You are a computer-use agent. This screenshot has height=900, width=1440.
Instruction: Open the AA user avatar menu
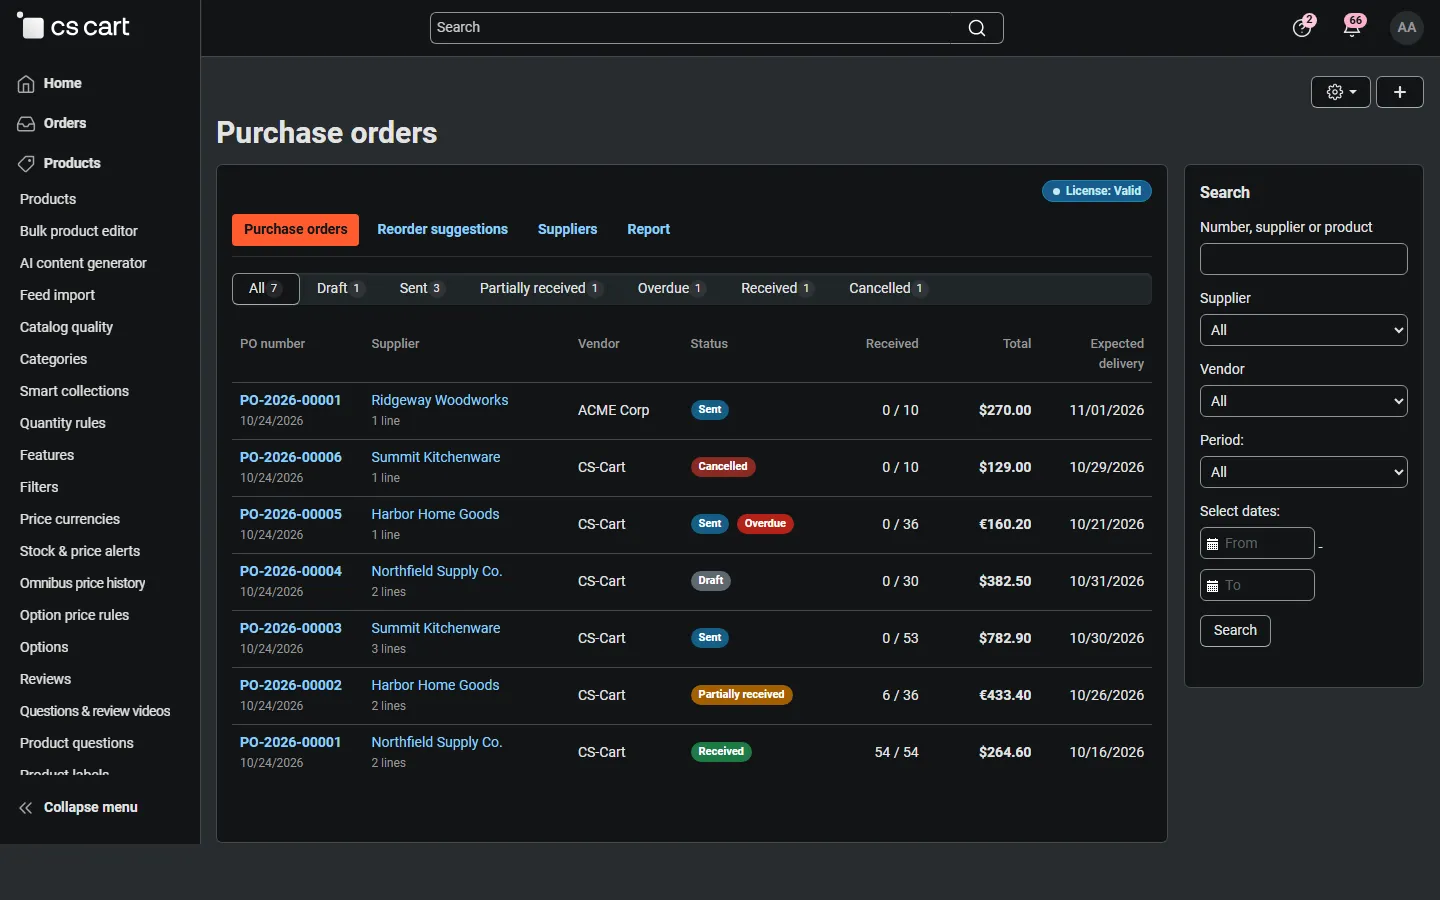[x=1406, y=27]
